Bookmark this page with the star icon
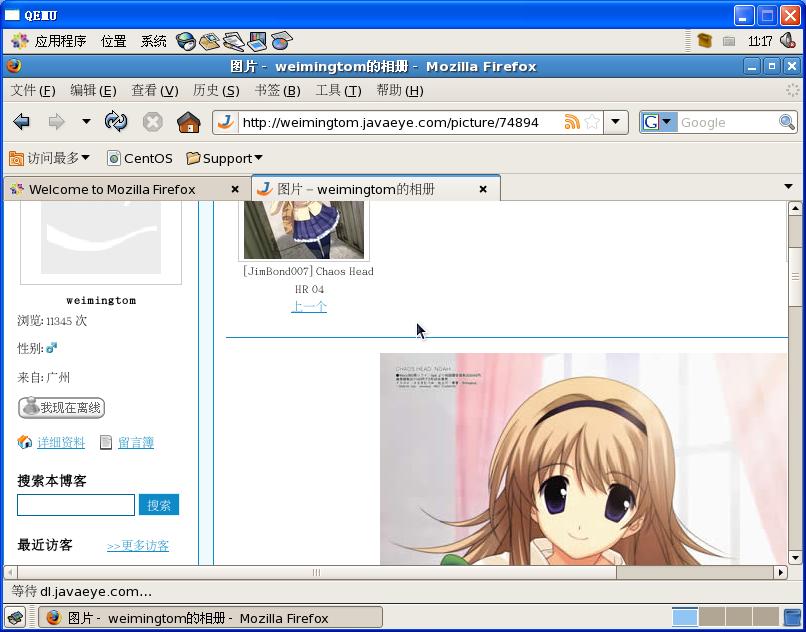Image resolution: width=806 pixels, height=632 pixels. click(592, 122)
